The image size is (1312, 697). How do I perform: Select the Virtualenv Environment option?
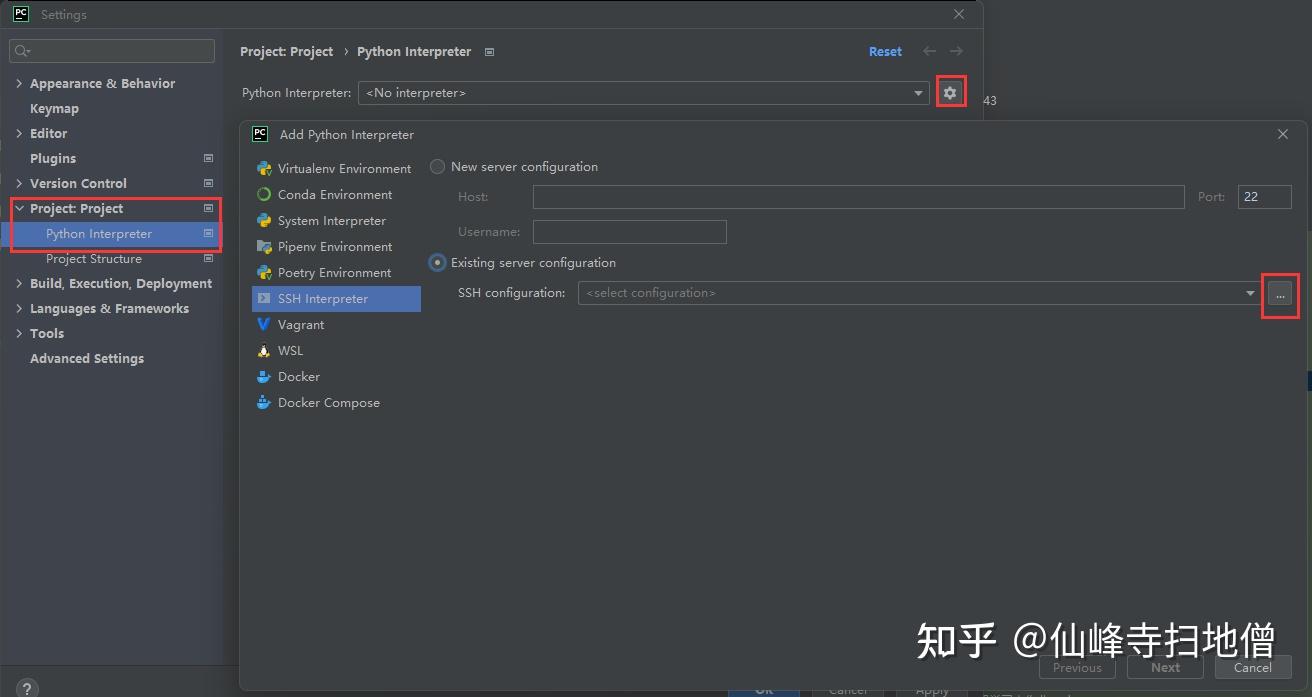coord(344,168)
